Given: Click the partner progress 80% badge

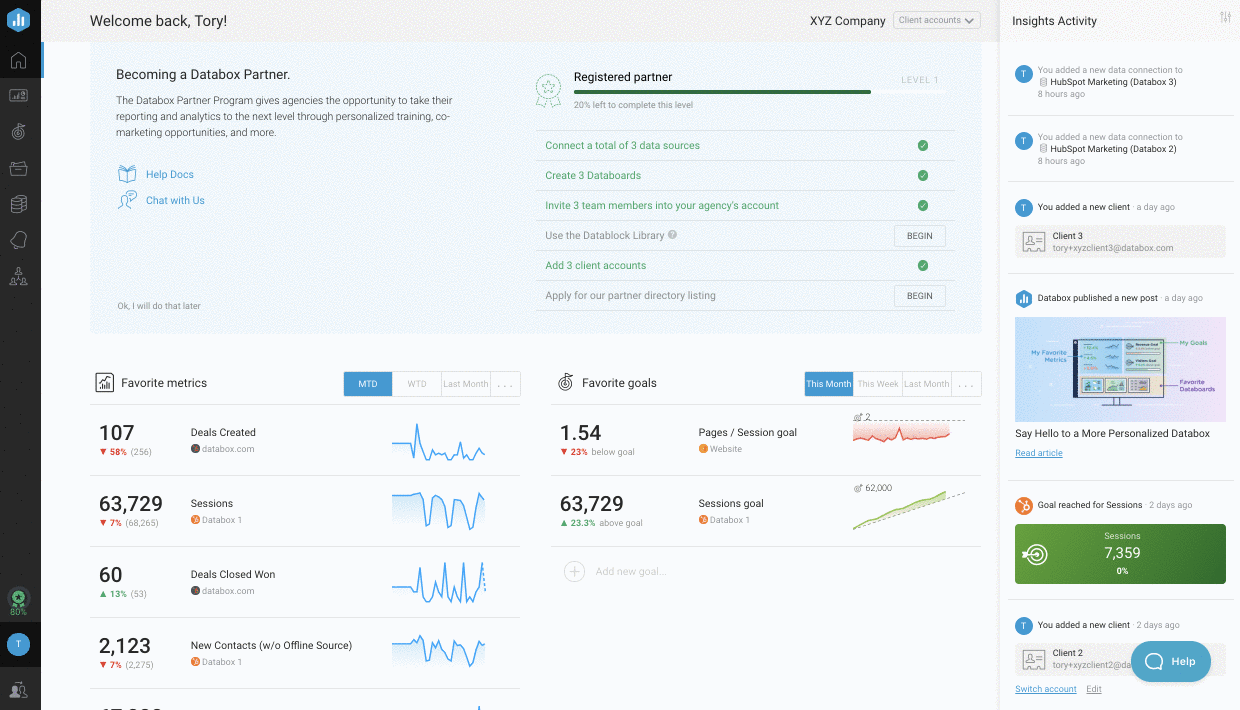Looking at the screenshot, I should (18, 601).
